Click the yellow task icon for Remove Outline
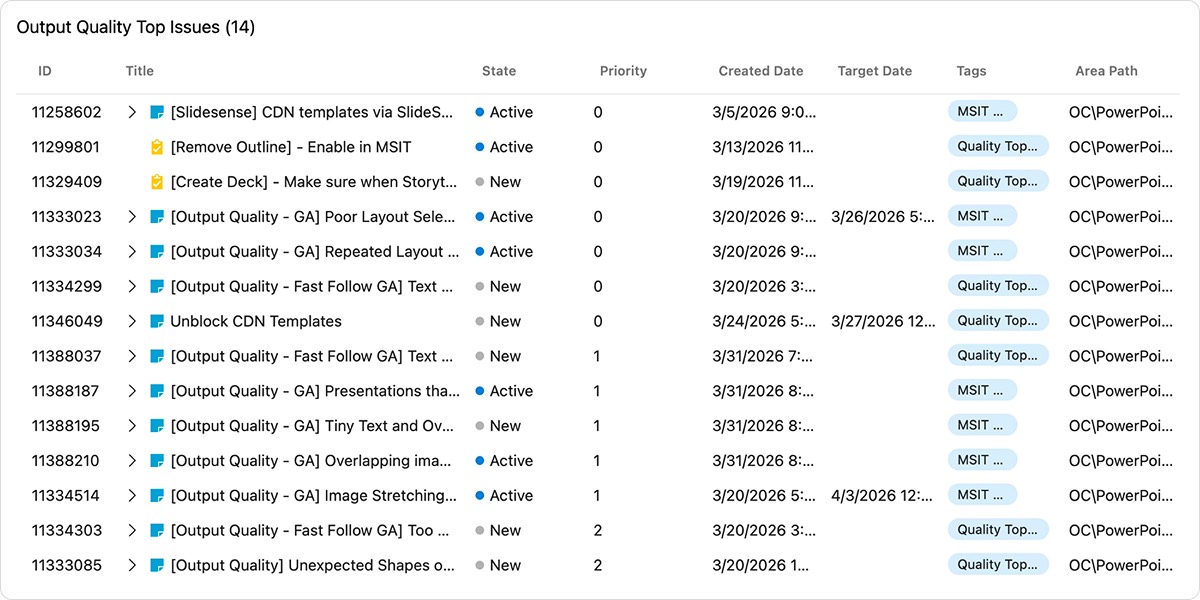The image size is (1200, 600). 156,147
